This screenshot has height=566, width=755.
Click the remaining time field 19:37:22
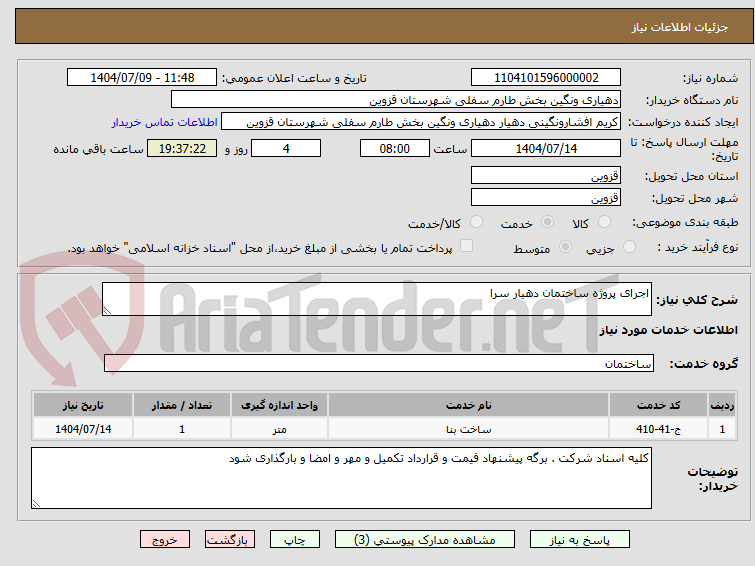[x=182, y=148]
